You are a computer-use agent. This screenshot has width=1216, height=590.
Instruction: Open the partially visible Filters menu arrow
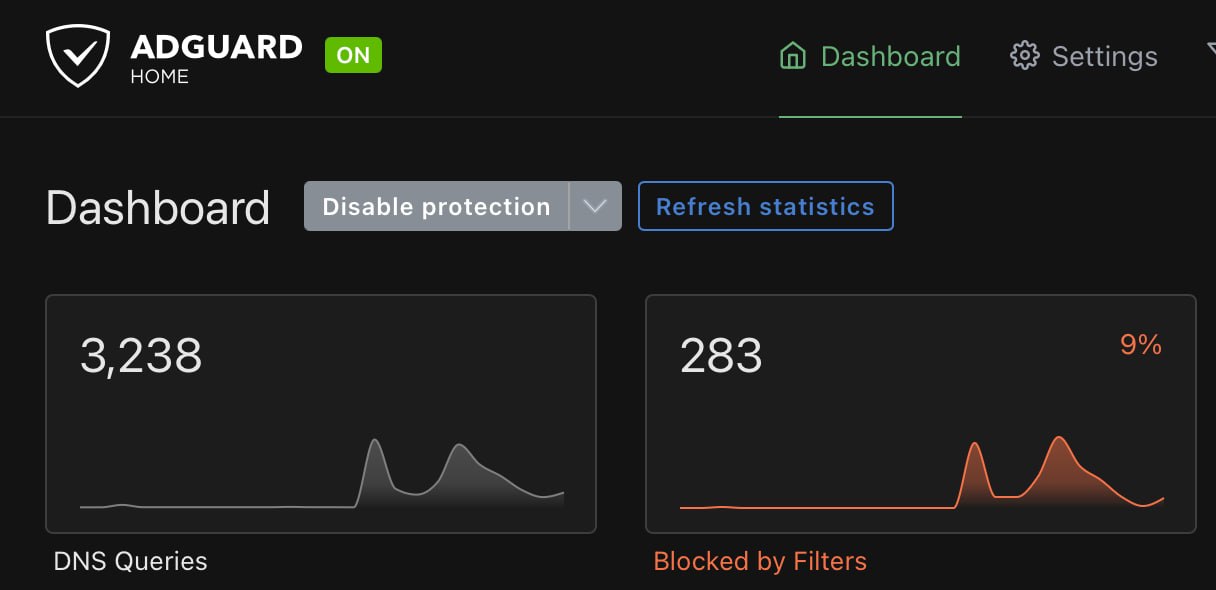point(1209,56)
